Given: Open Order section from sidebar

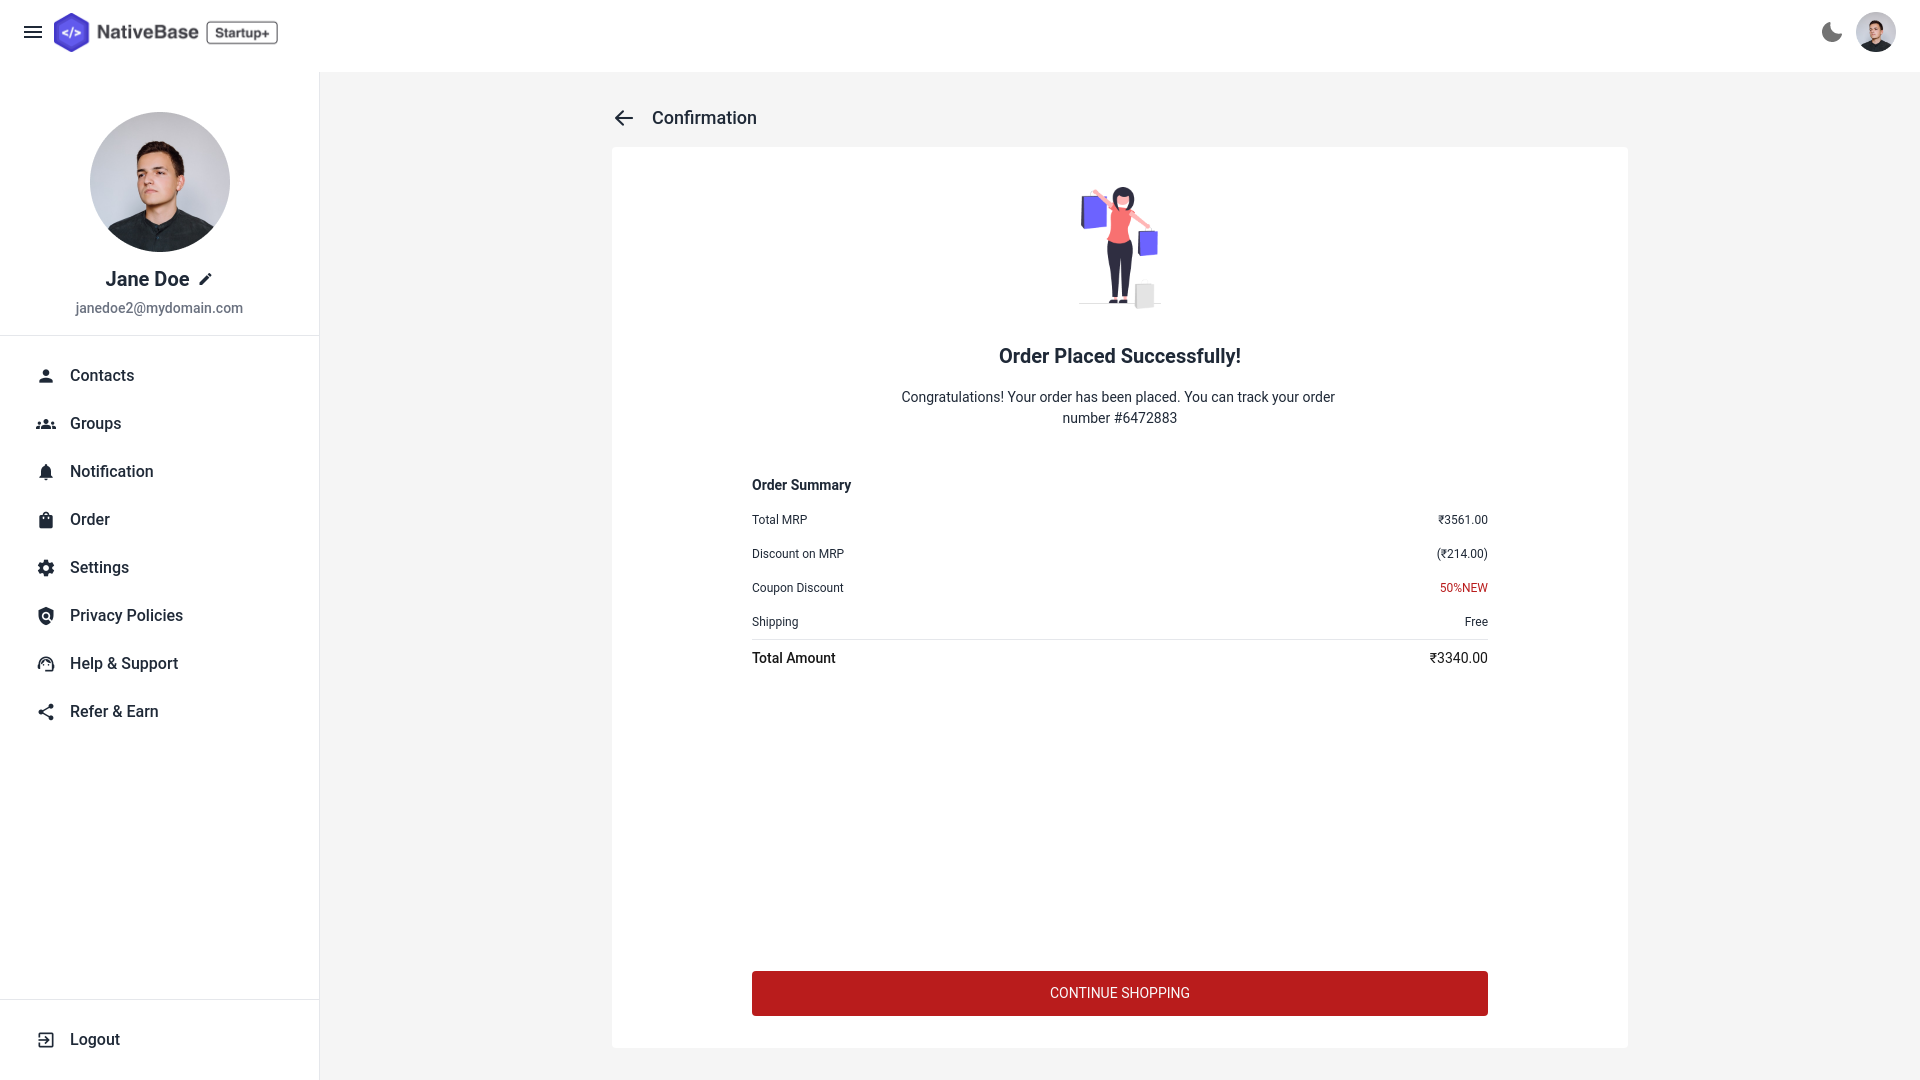Looking at the screenshot, I should (90, 518).
